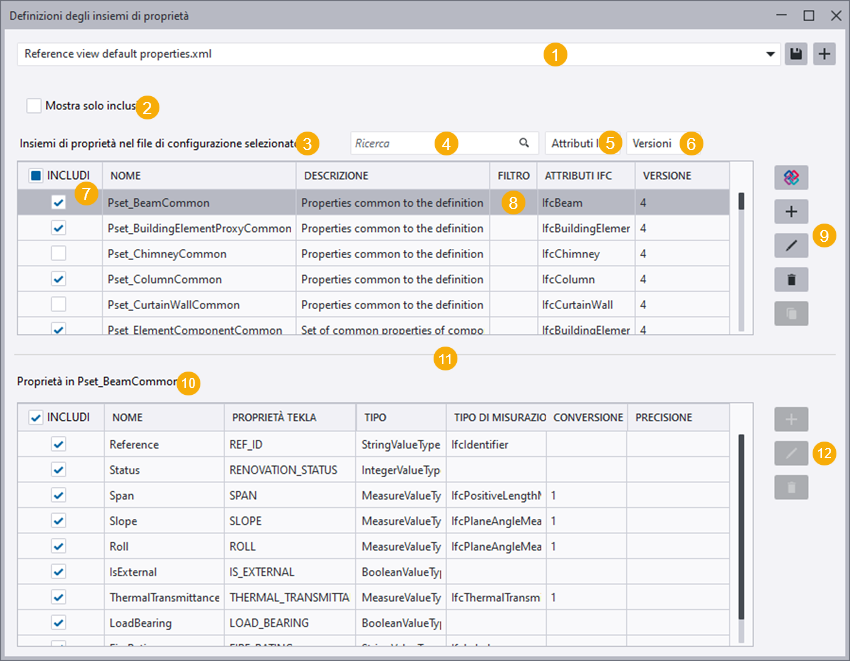This screenshot has width=850, height=661.
Task: Click the magnifier icon in search box
Action: [524, 143]
